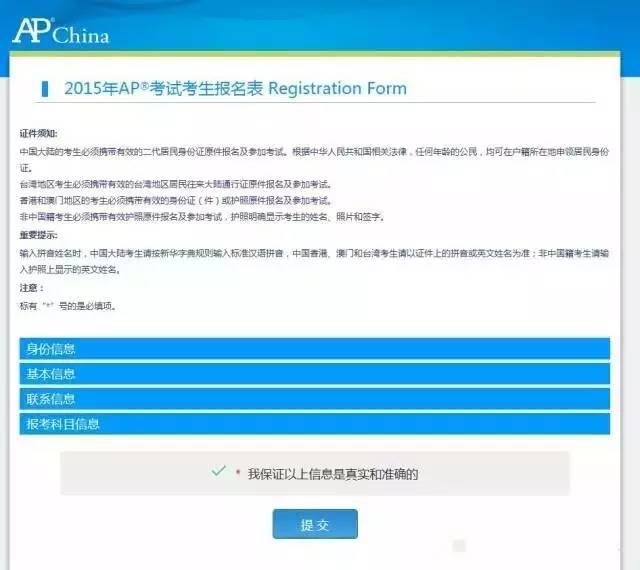Click the red required asterisk by the declaration
The image size is (640, 570).
pos(238,474)
